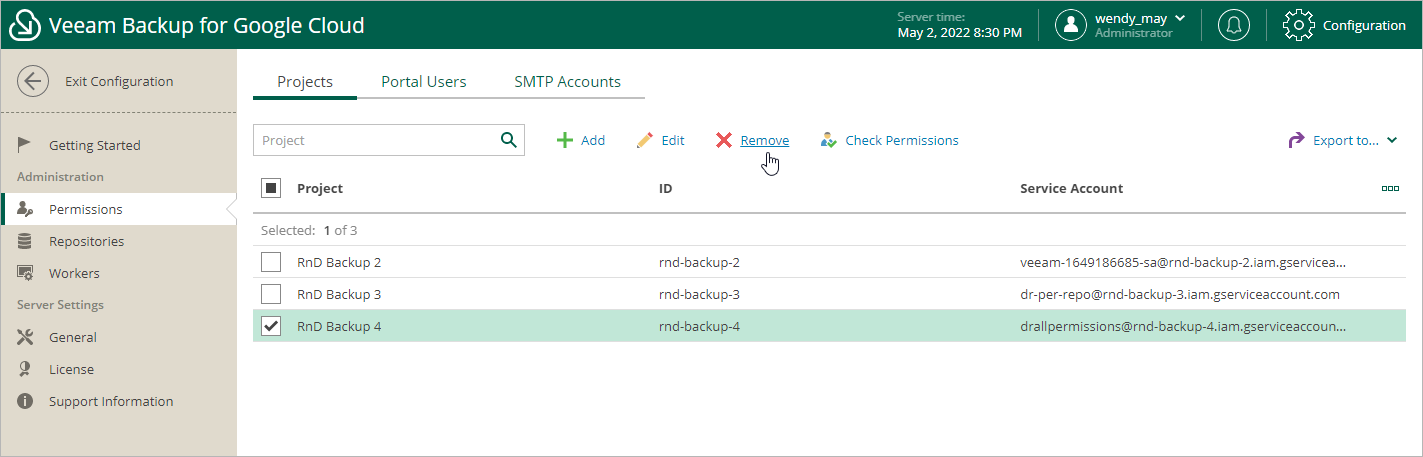The width and height of the screenshot is (1423, 457).
Task: Click the rnd-backup-3 ID cell
Action: (699, 294)
